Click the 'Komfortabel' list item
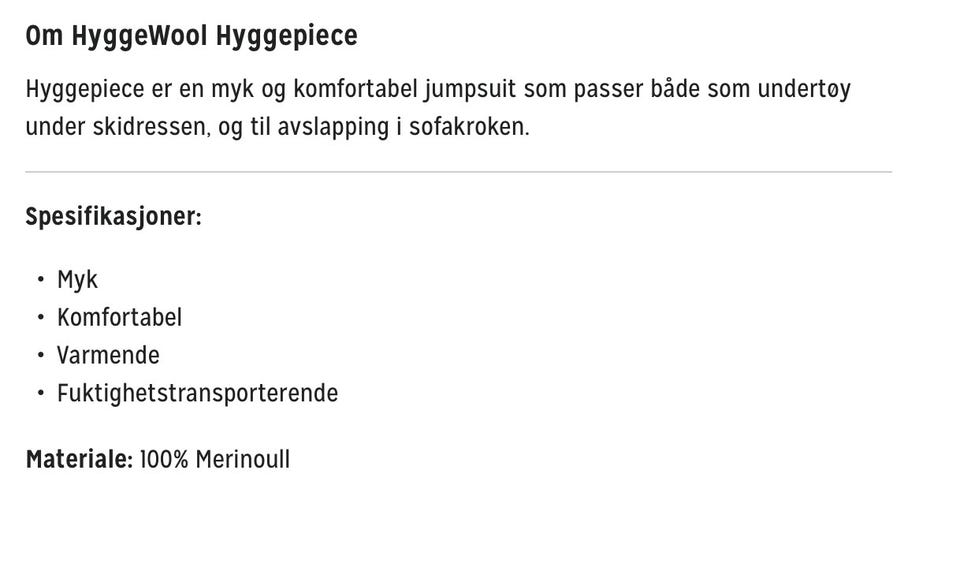The width and height of the screenshot is (960, 582). 119,317
